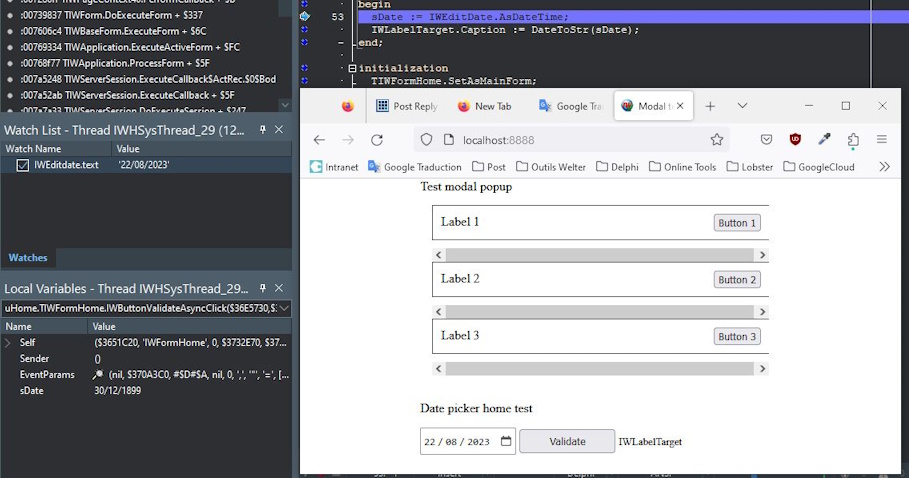909x478 pixels.
Task: Switch to Google Translate tab
Action: click(571, 106)
